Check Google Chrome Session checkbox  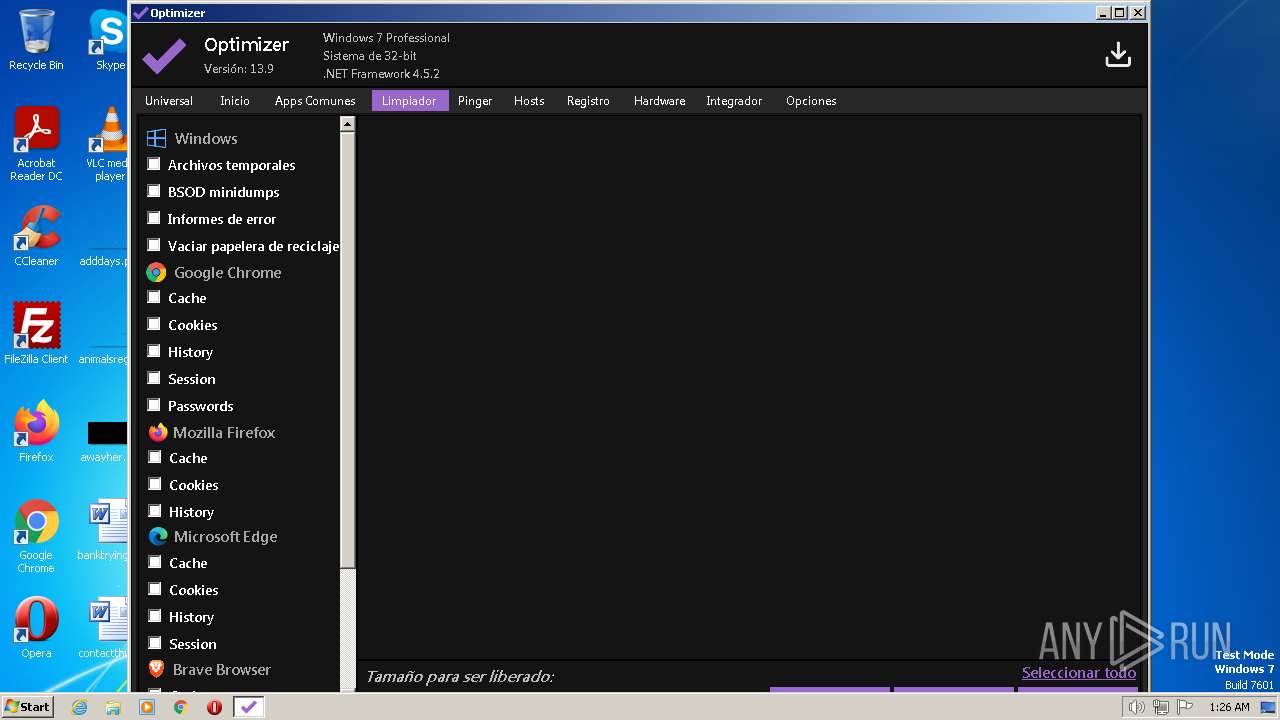click(154, 378)
